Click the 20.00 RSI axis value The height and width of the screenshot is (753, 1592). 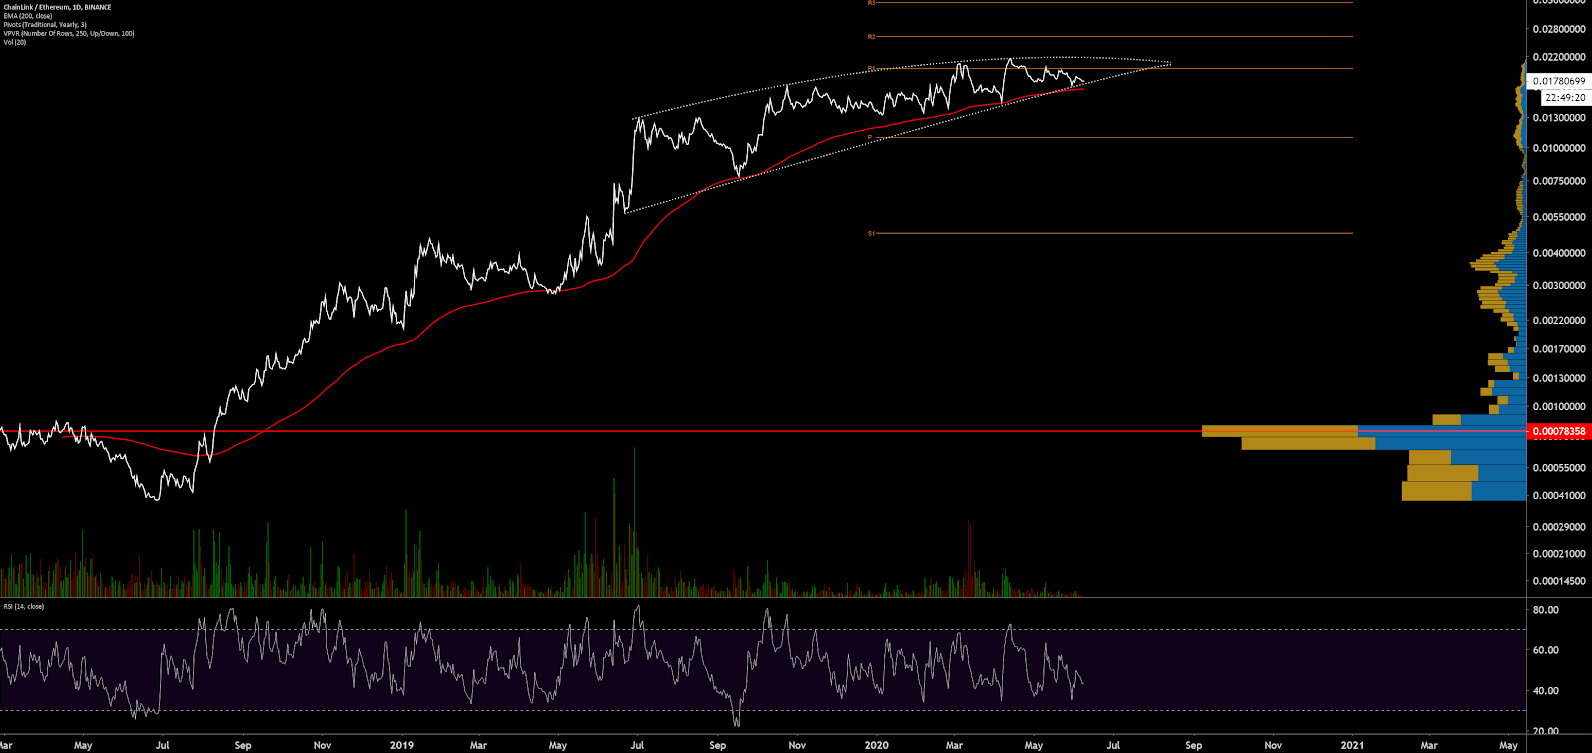tap(1547, 731)
